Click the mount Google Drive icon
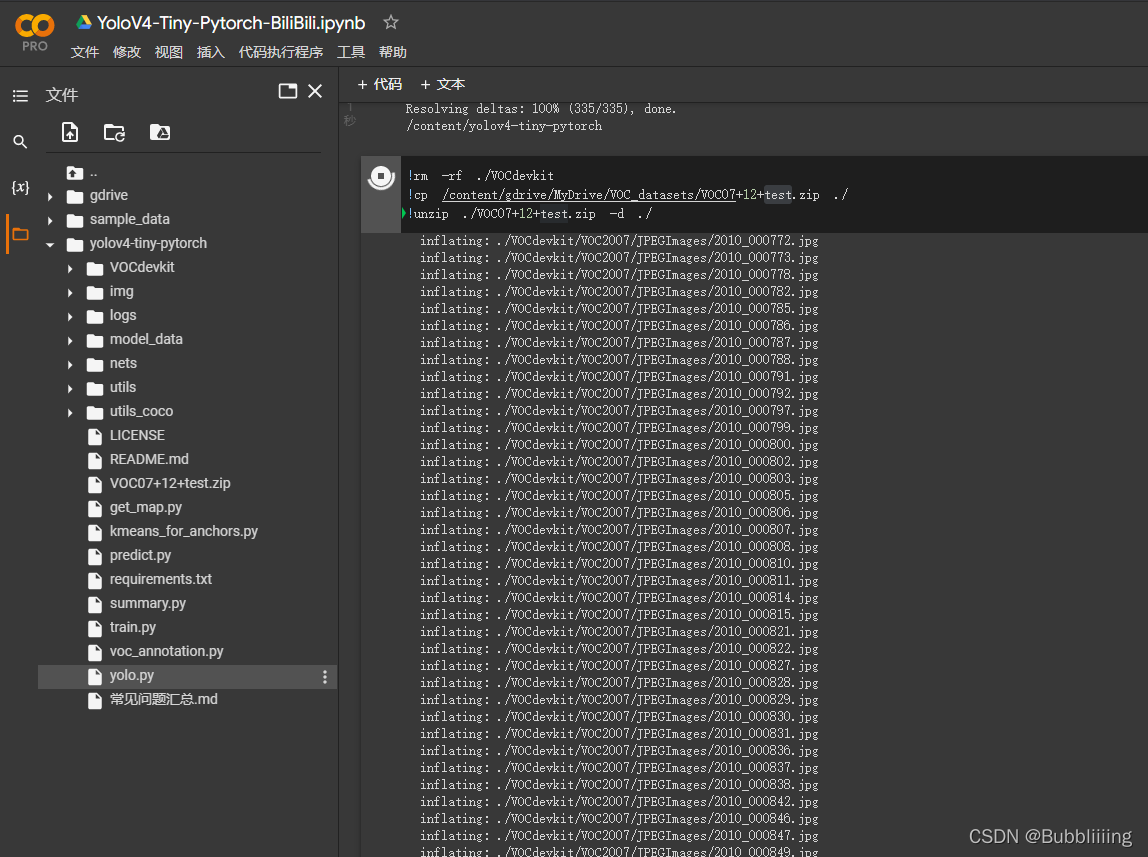 tap(160, 132)
